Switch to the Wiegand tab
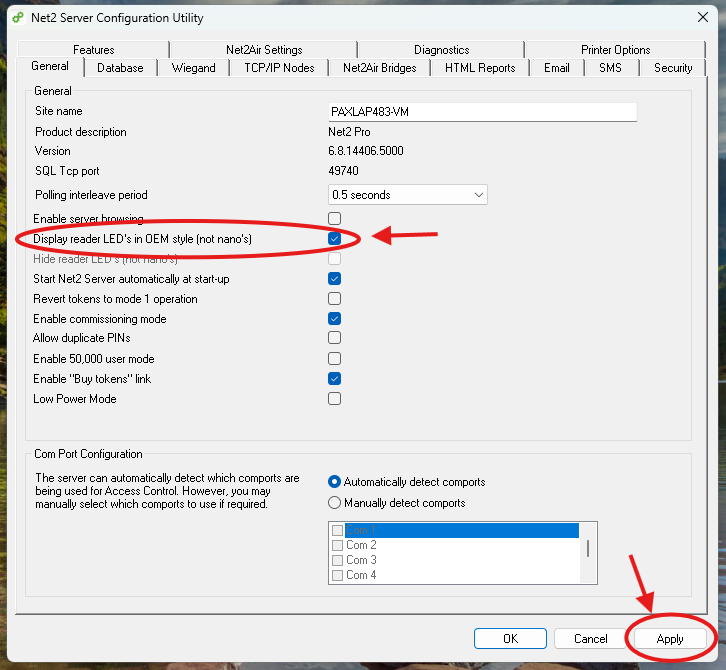 pos(194,68)
